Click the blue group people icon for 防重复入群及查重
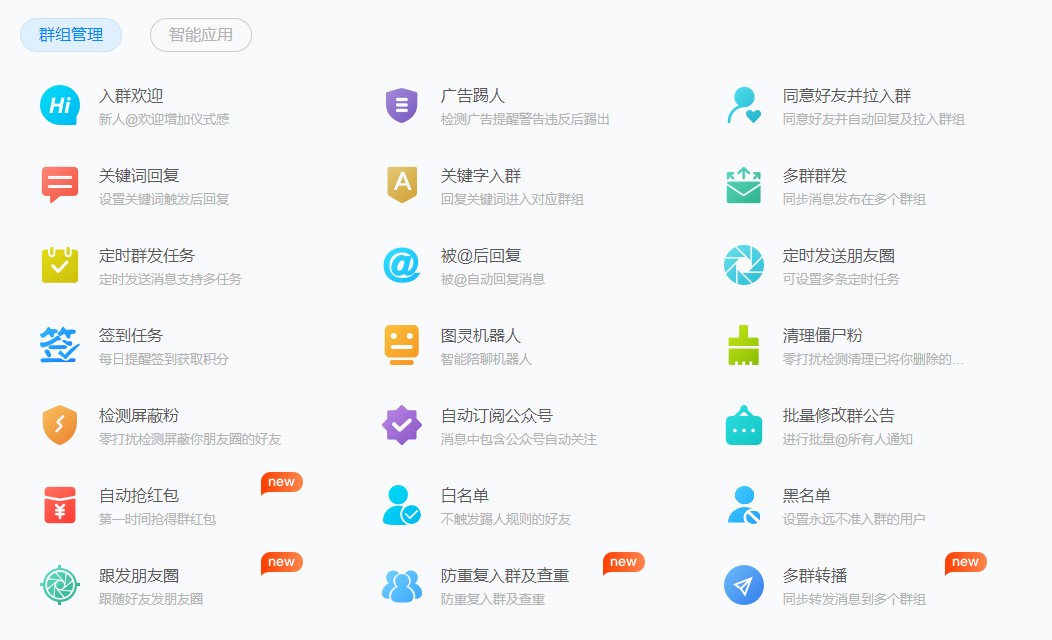The image size is (1052, 640). click(402, 586)
